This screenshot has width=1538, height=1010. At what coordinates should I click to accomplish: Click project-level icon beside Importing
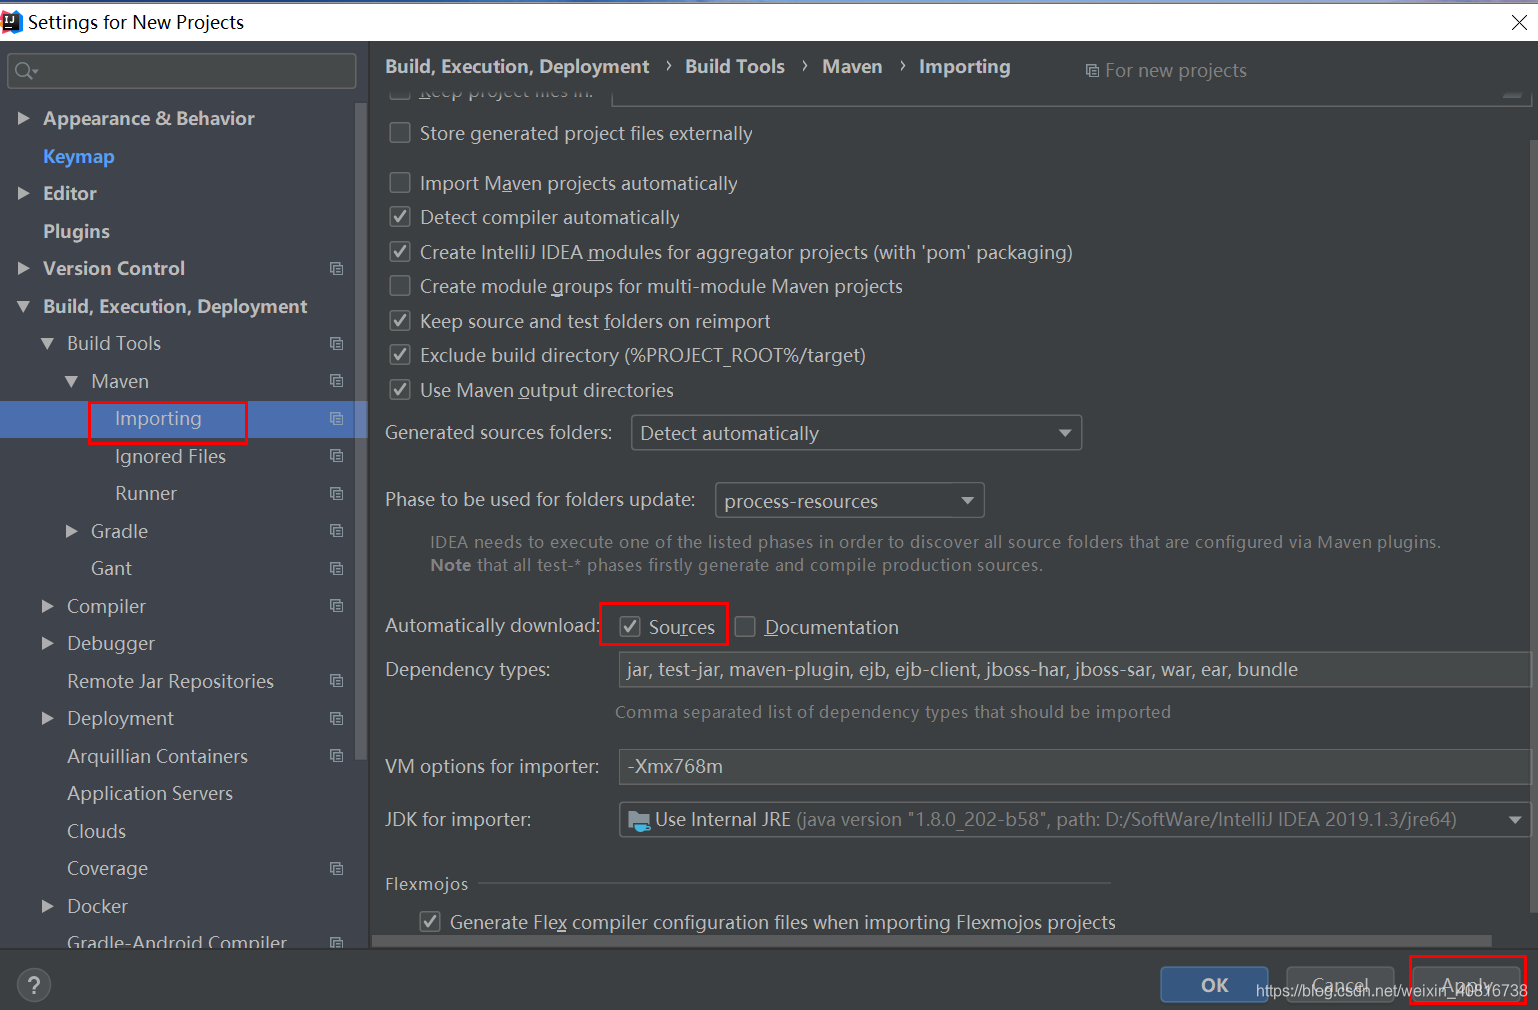click(336, 418)
